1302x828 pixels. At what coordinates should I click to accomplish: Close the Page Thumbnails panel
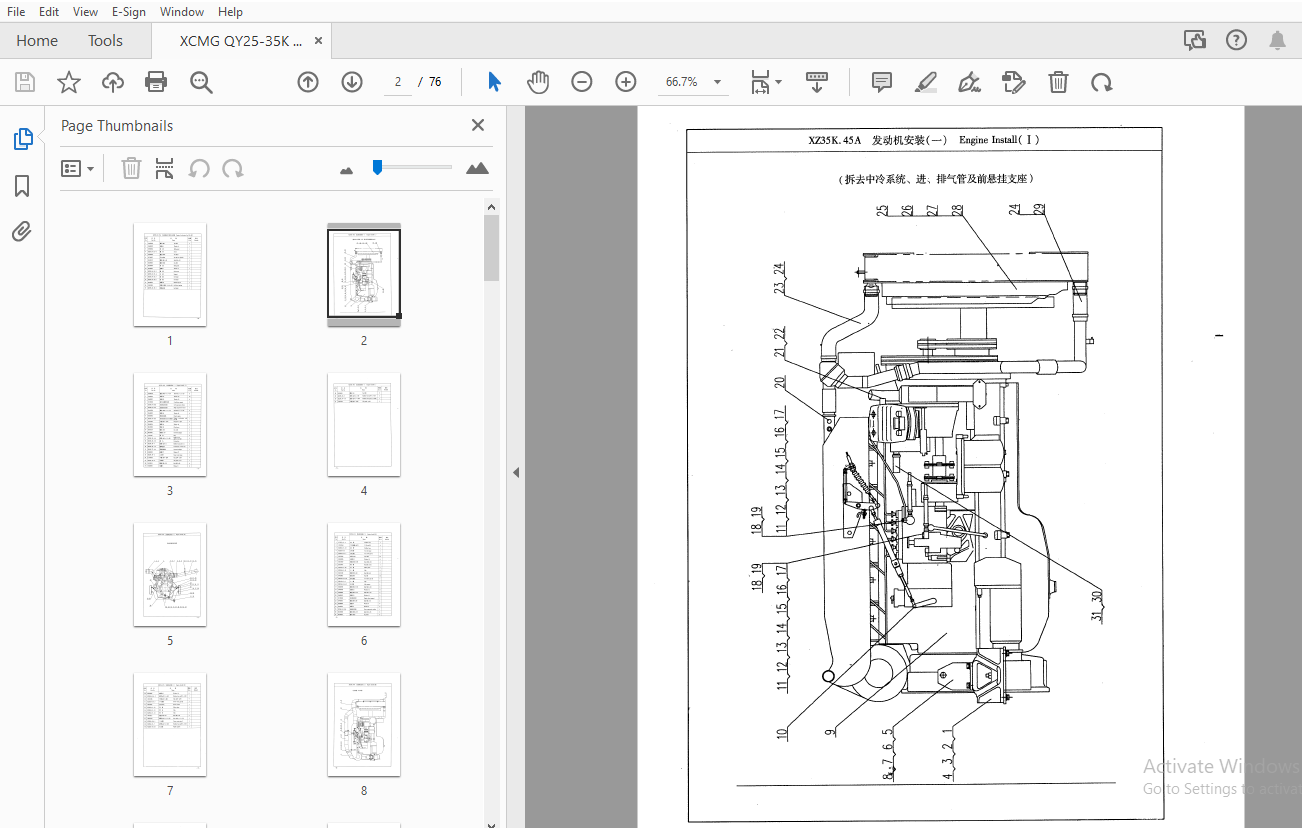[478, 125]
